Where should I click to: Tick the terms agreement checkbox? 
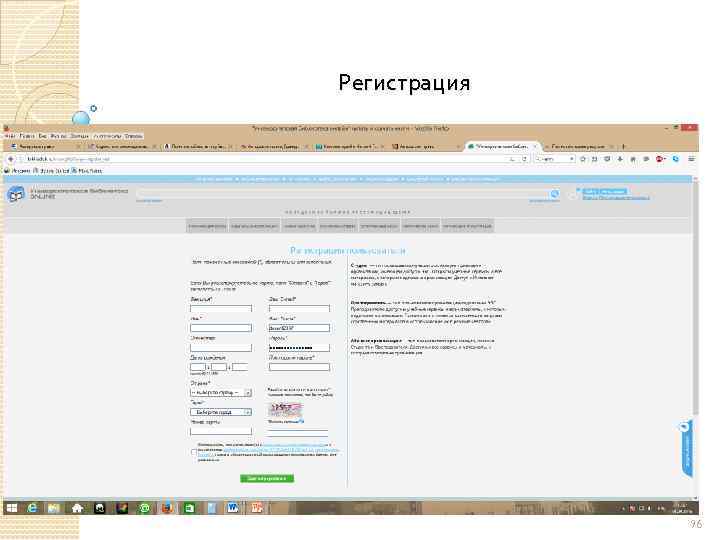(194, 452)
